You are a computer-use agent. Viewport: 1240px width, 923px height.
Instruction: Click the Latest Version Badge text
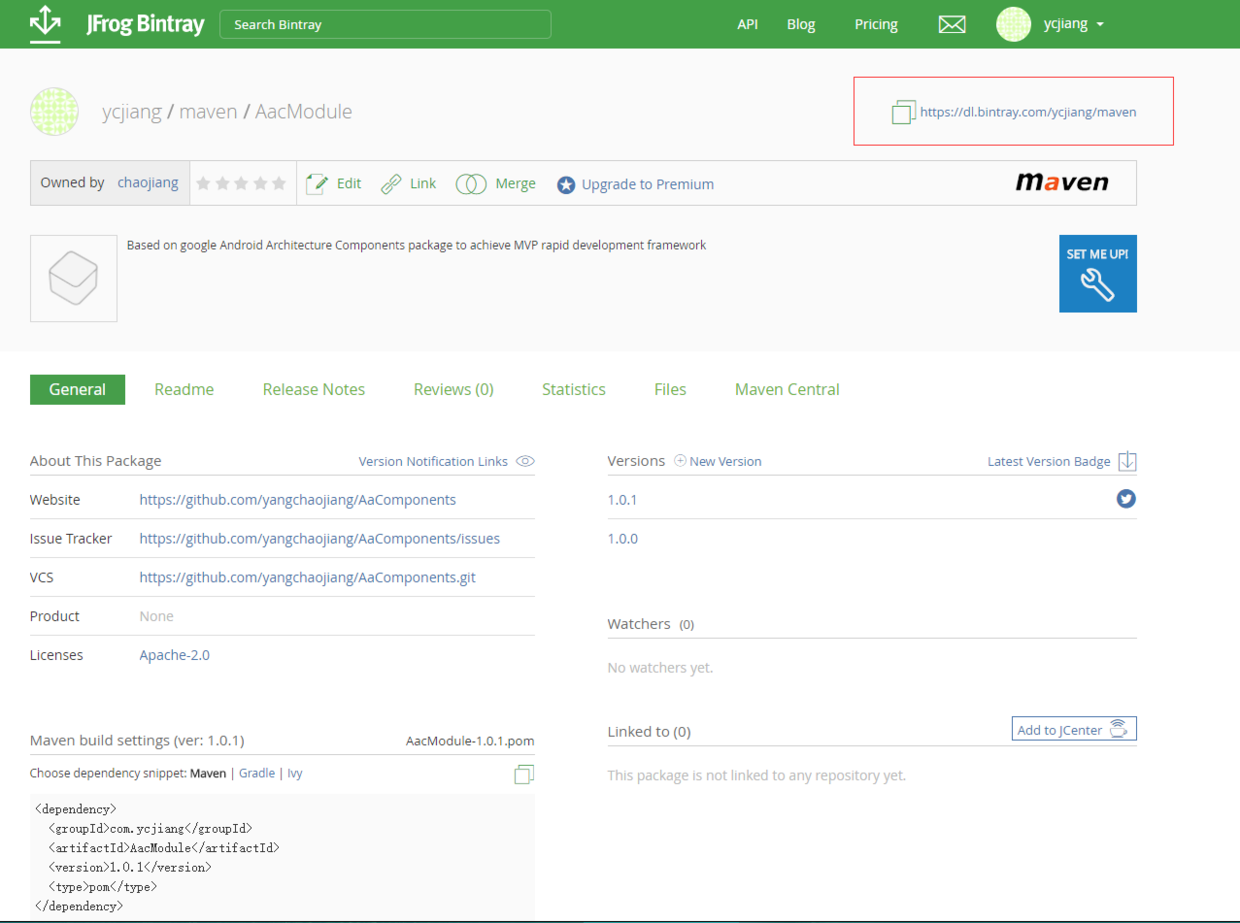point(1049,461)
